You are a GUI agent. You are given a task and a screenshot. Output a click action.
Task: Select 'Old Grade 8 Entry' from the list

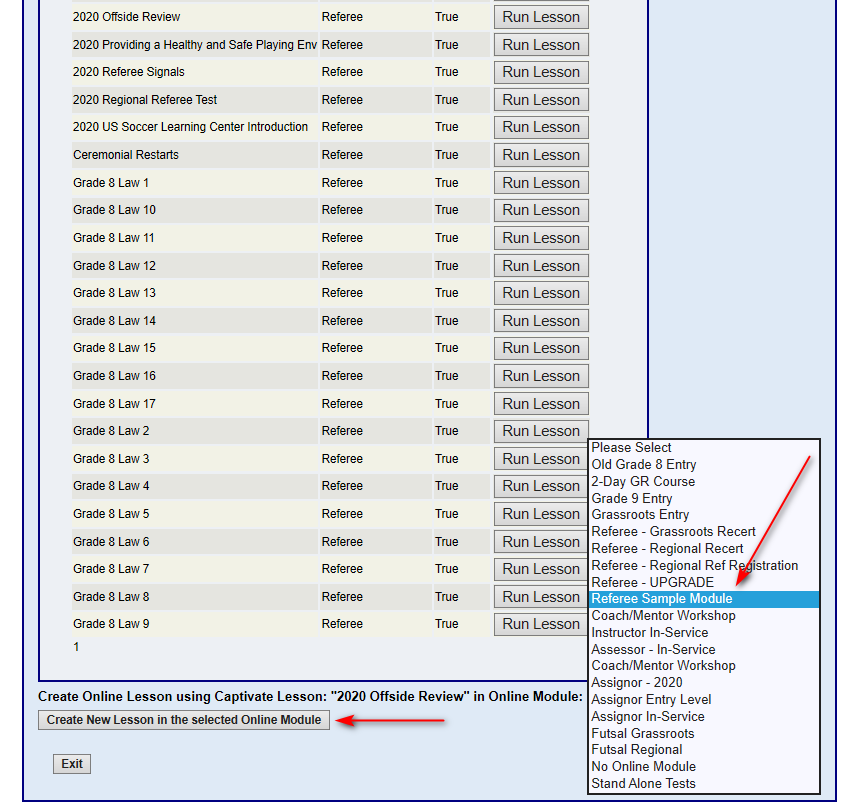704,465
